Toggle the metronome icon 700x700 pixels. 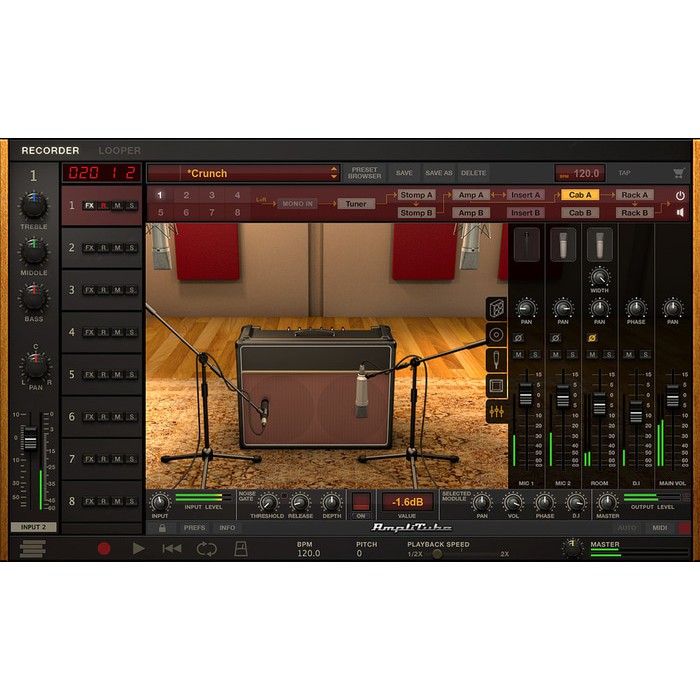(x=241, y=549)
